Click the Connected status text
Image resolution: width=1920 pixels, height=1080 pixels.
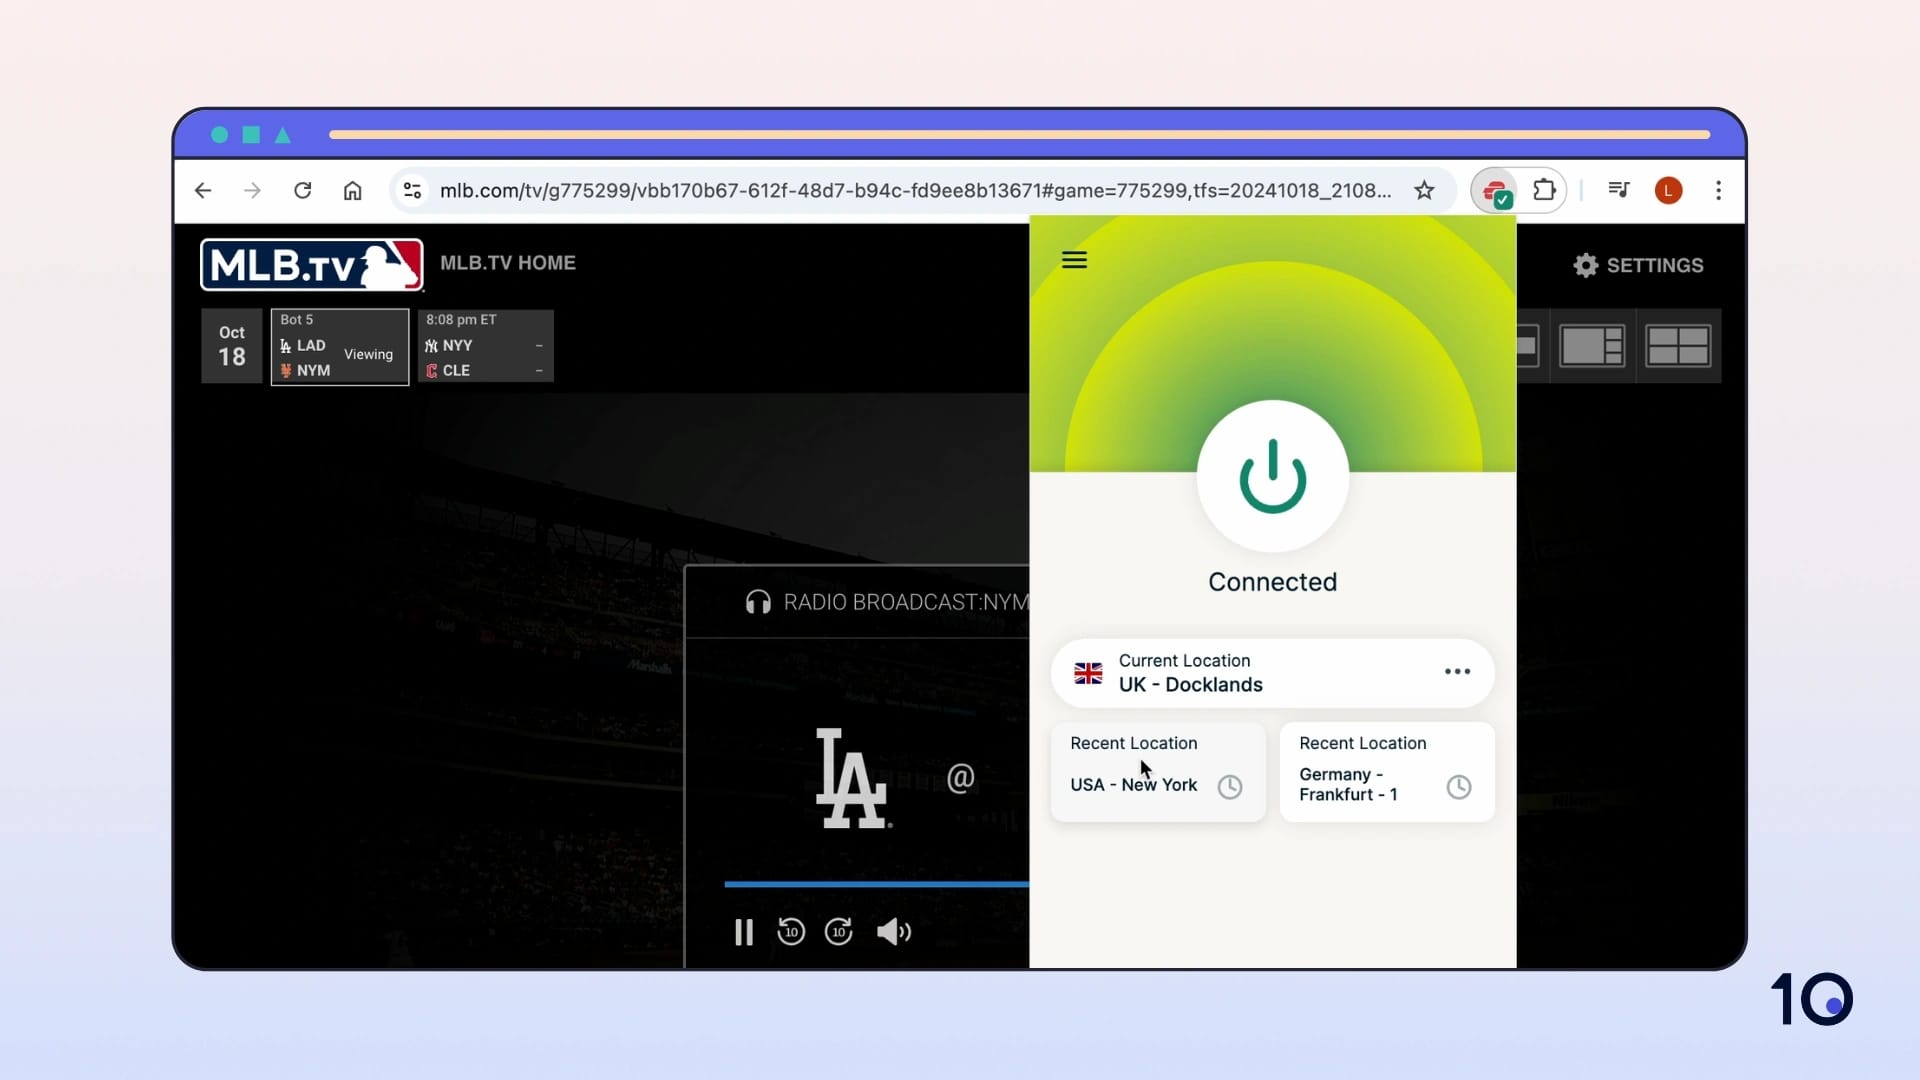(x=1272, y=582)
